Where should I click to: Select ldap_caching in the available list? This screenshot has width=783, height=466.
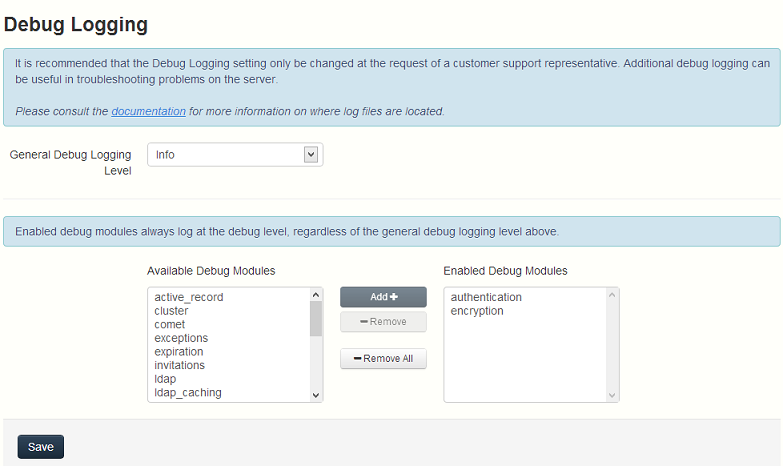click(x=189, y=393)
